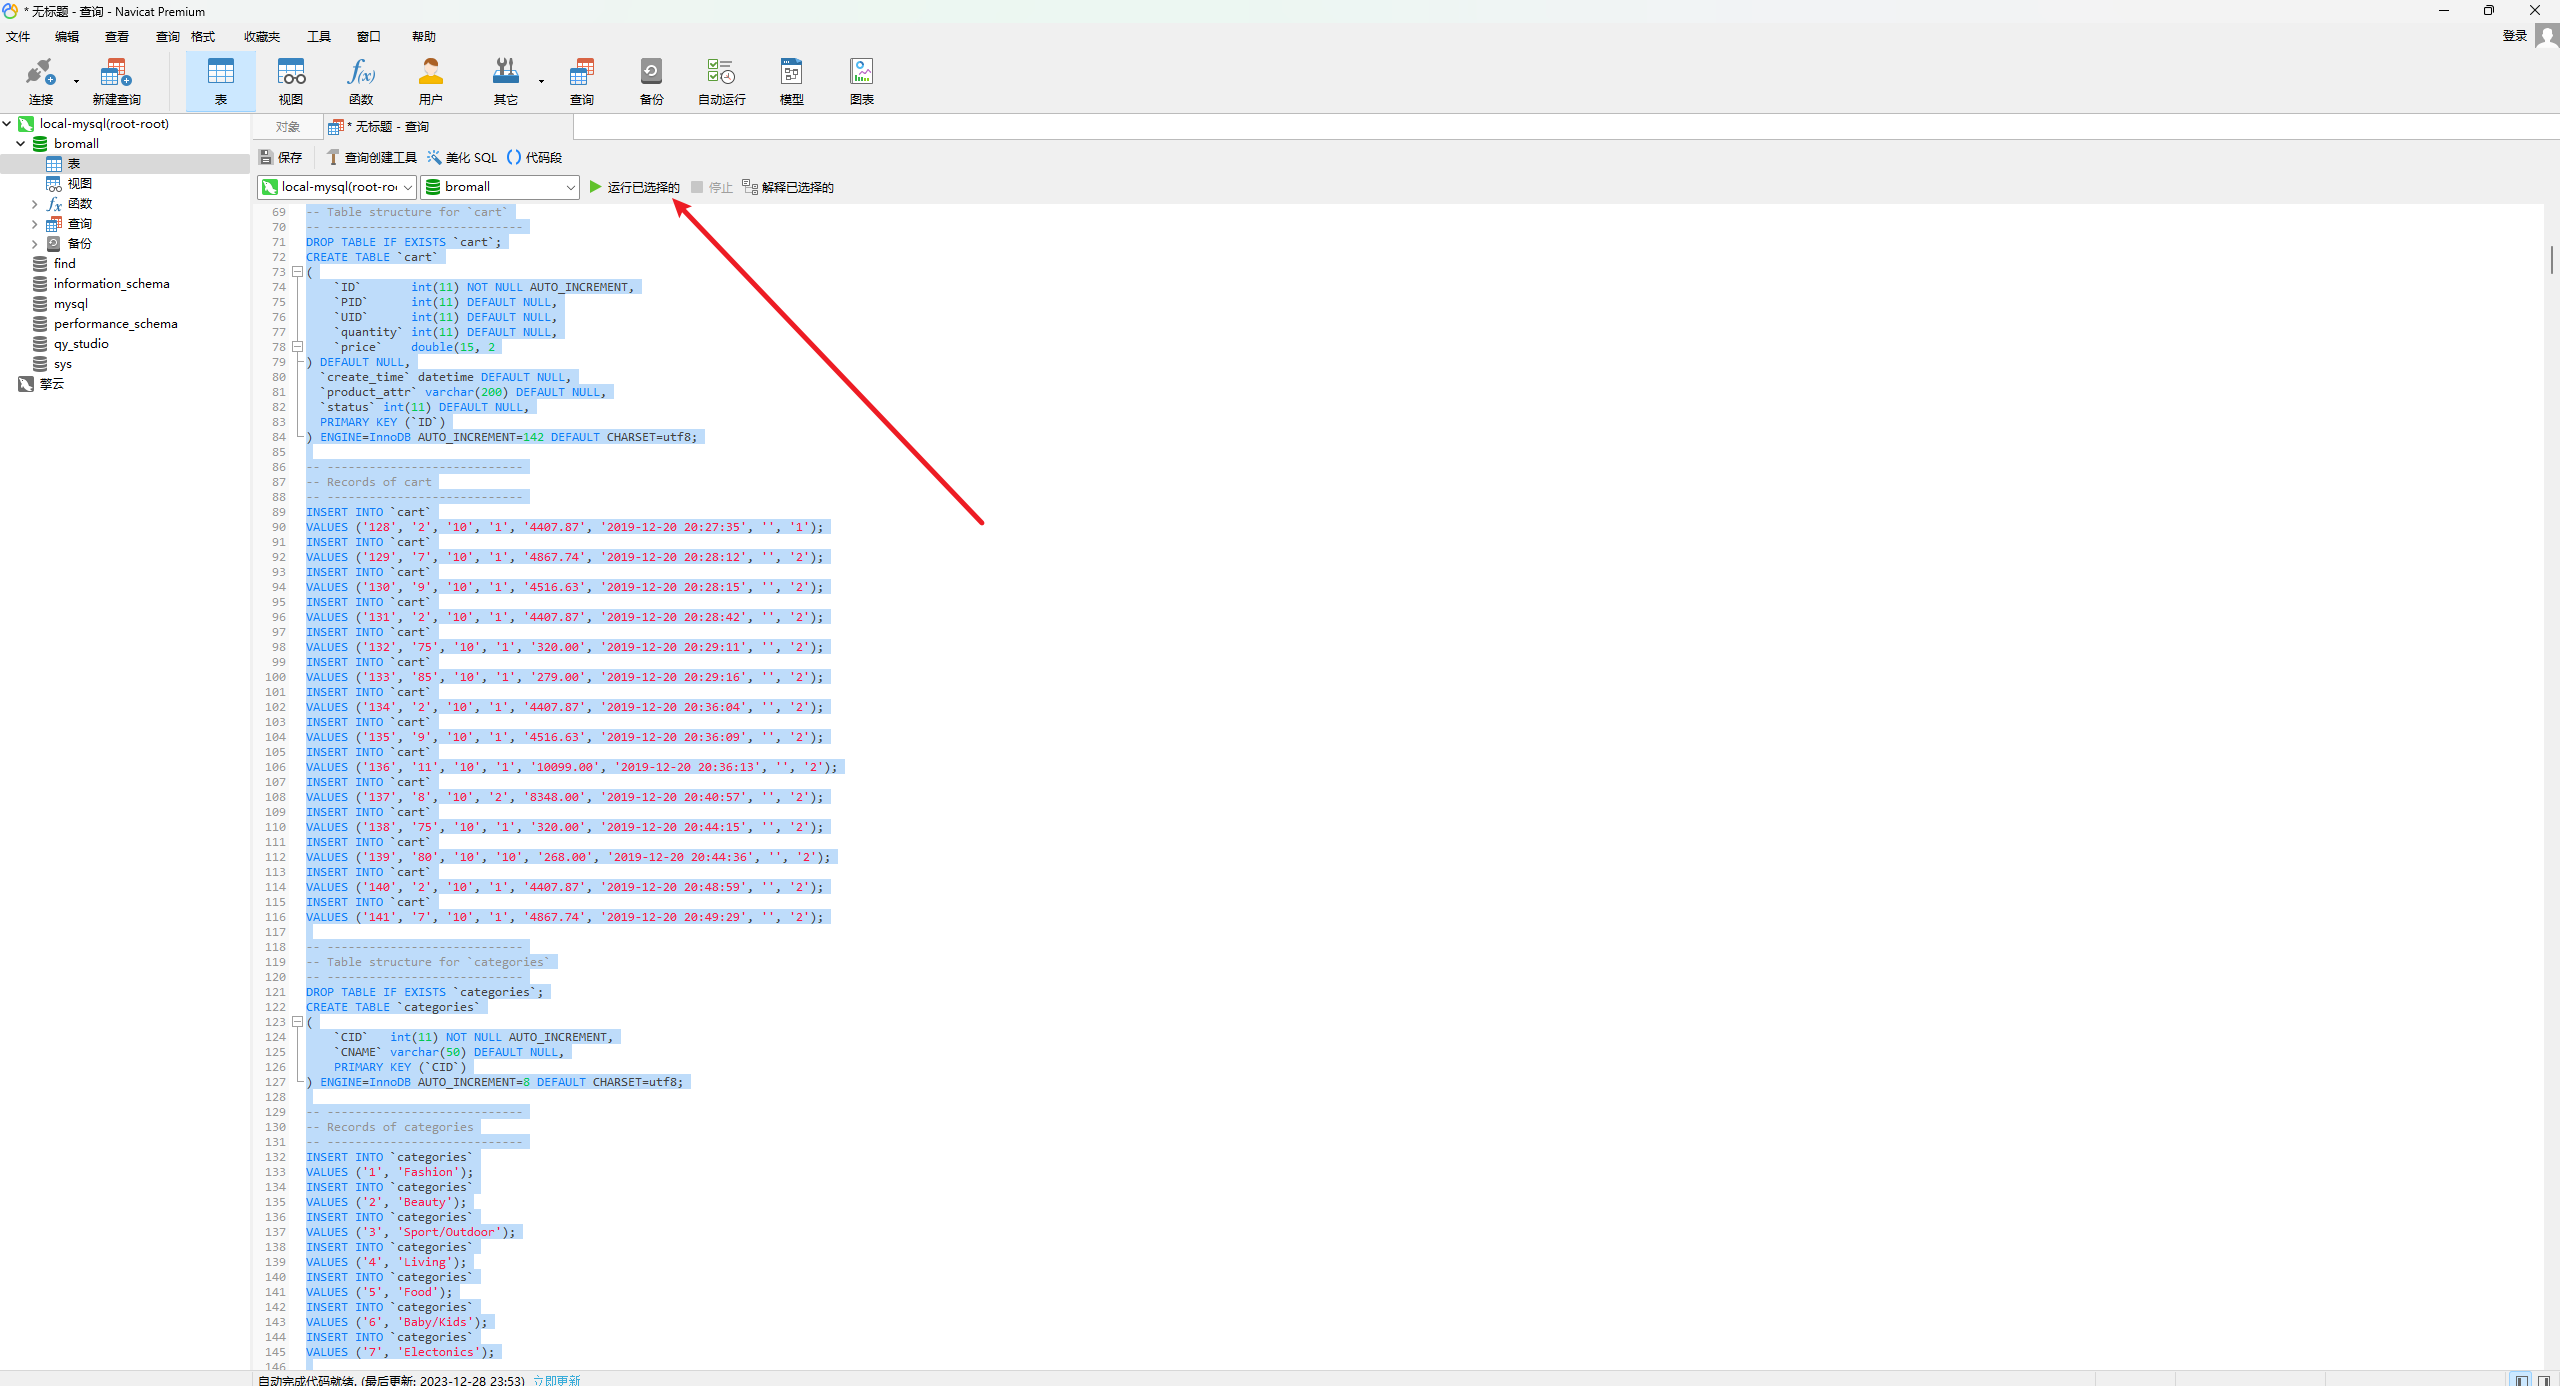The width and height of the screenshot is (2560, 1386).
Task: Click the editor vertical scrollbar thumb
Action: 2552,259
